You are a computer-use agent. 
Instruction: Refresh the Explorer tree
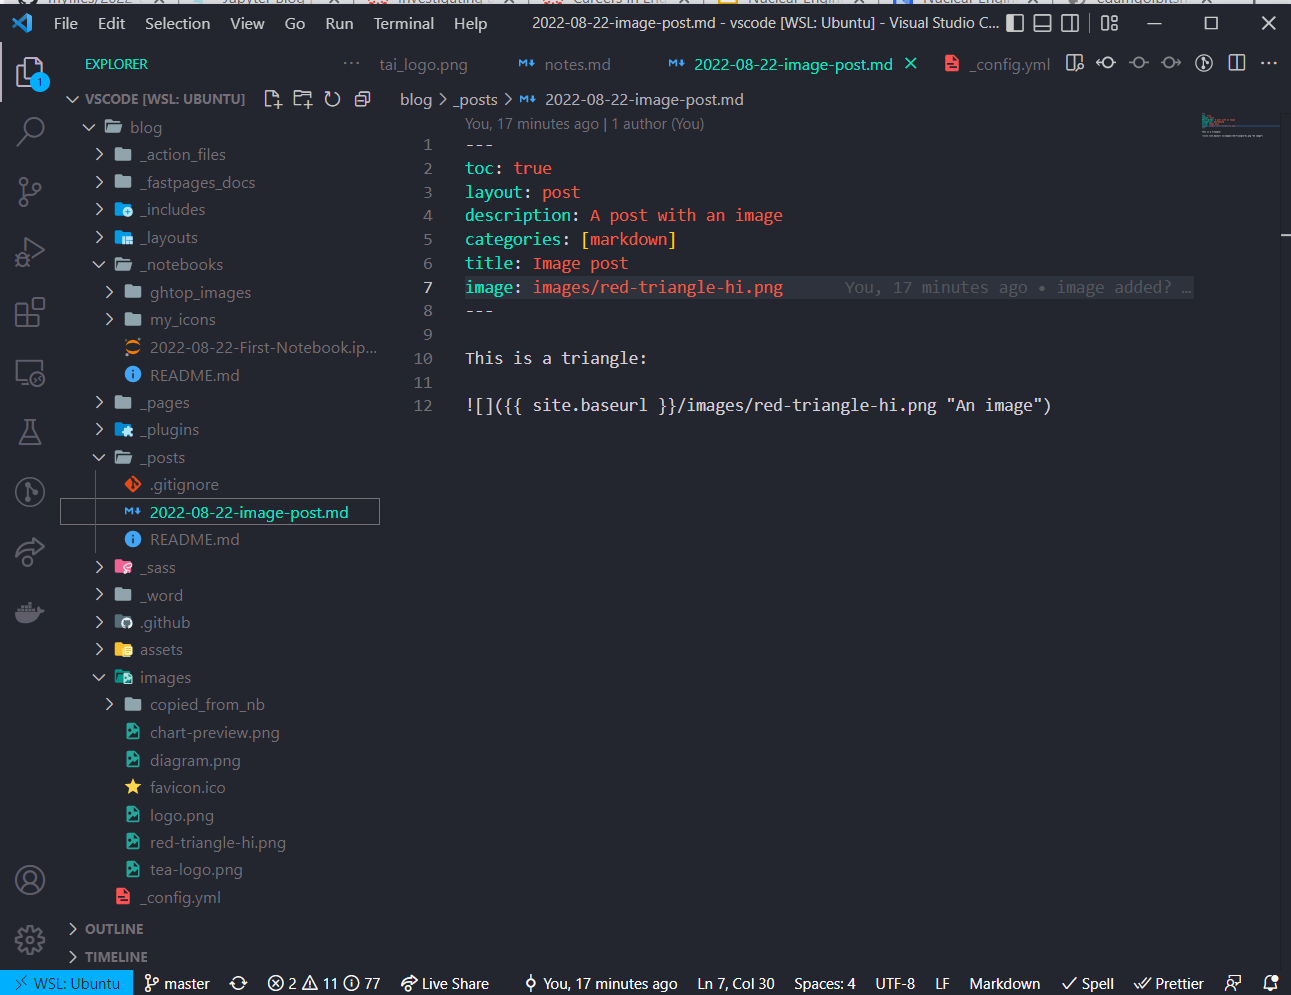332,99
